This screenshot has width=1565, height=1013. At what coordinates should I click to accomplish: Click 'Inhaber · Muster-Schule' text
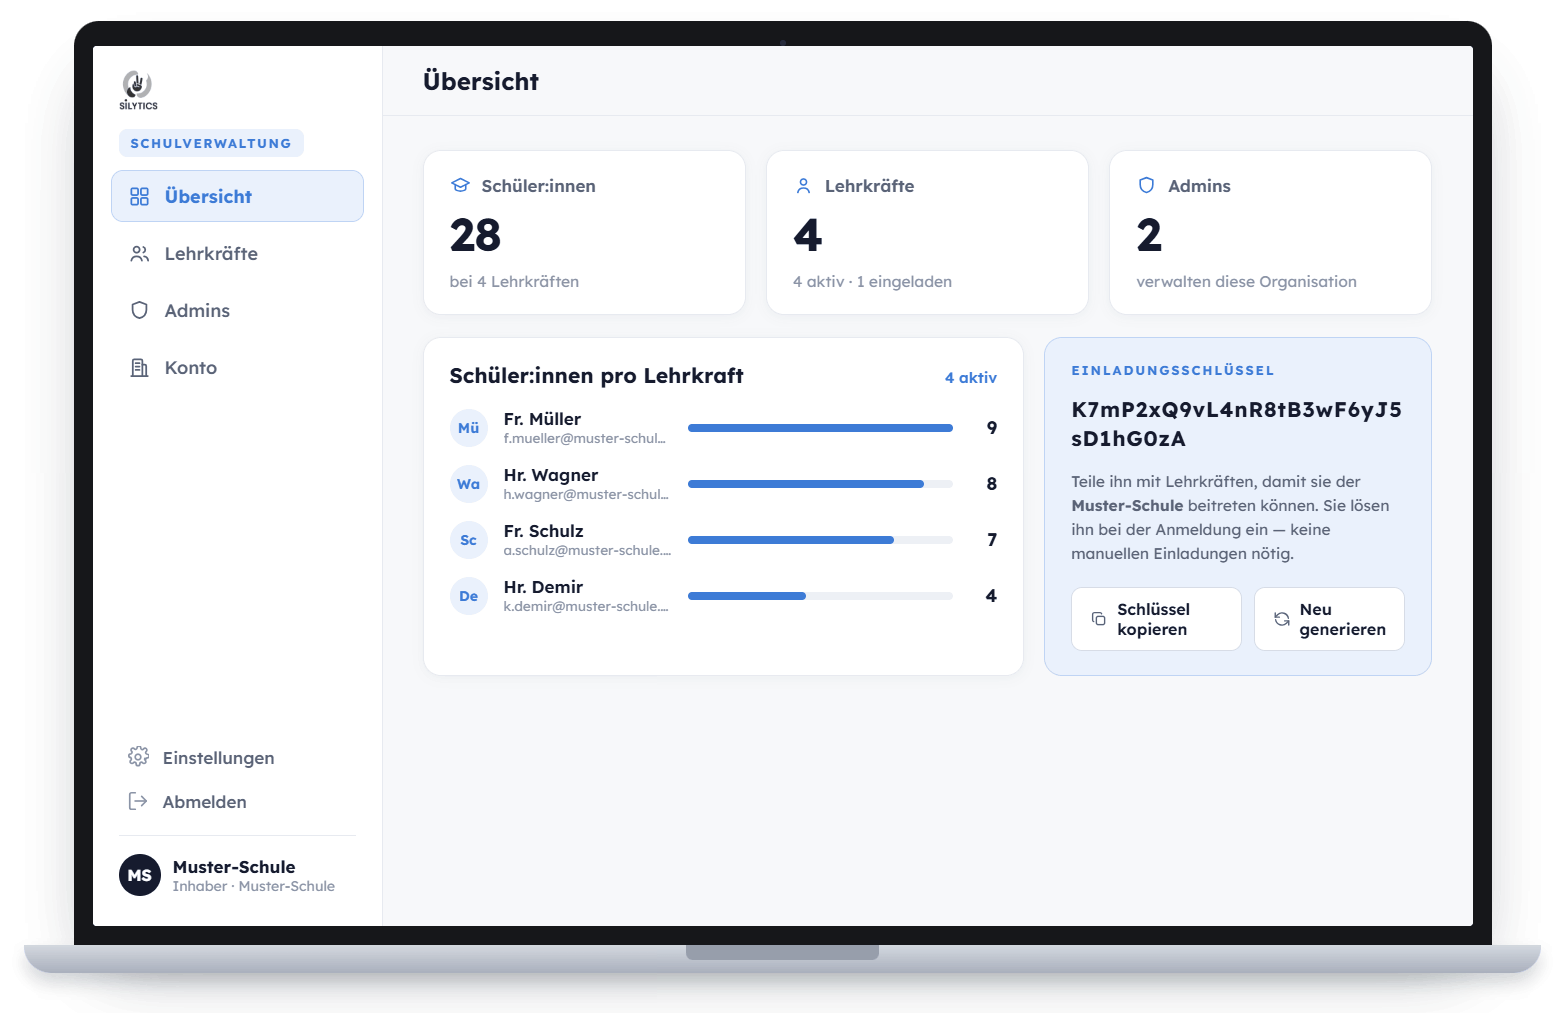(x=253, y=886)
